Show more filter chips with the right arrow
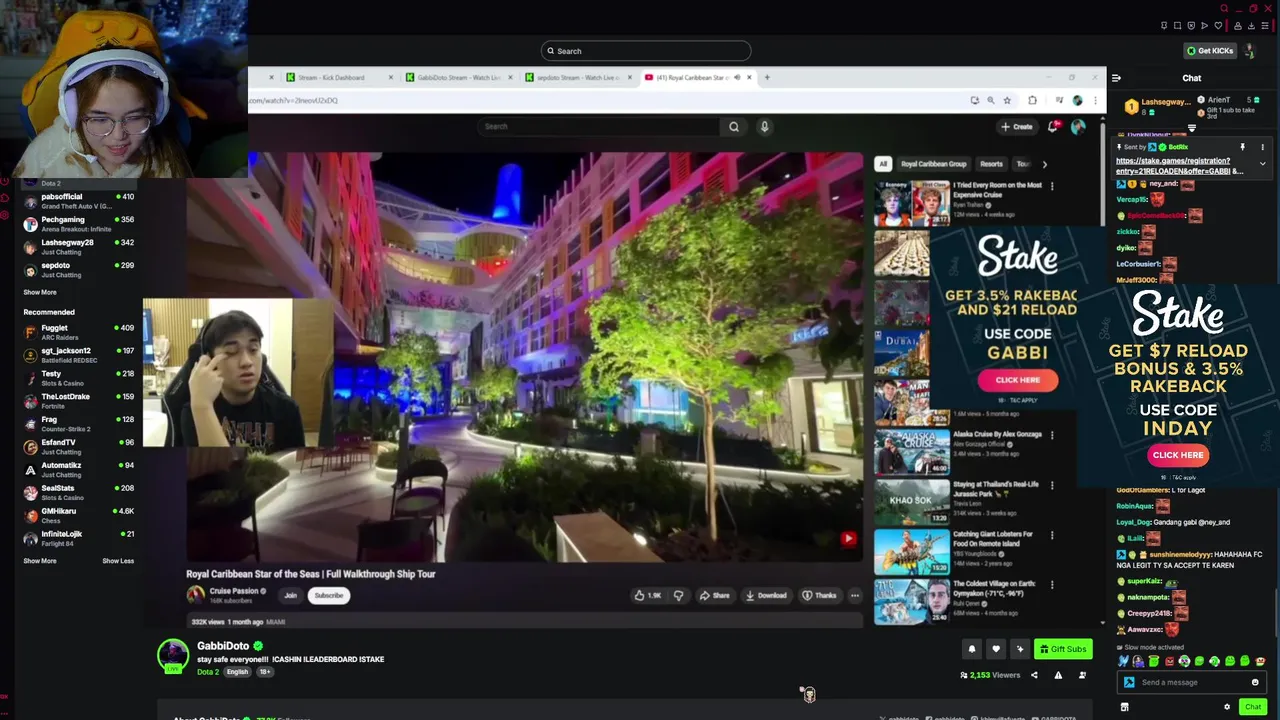 point(1044,164)
